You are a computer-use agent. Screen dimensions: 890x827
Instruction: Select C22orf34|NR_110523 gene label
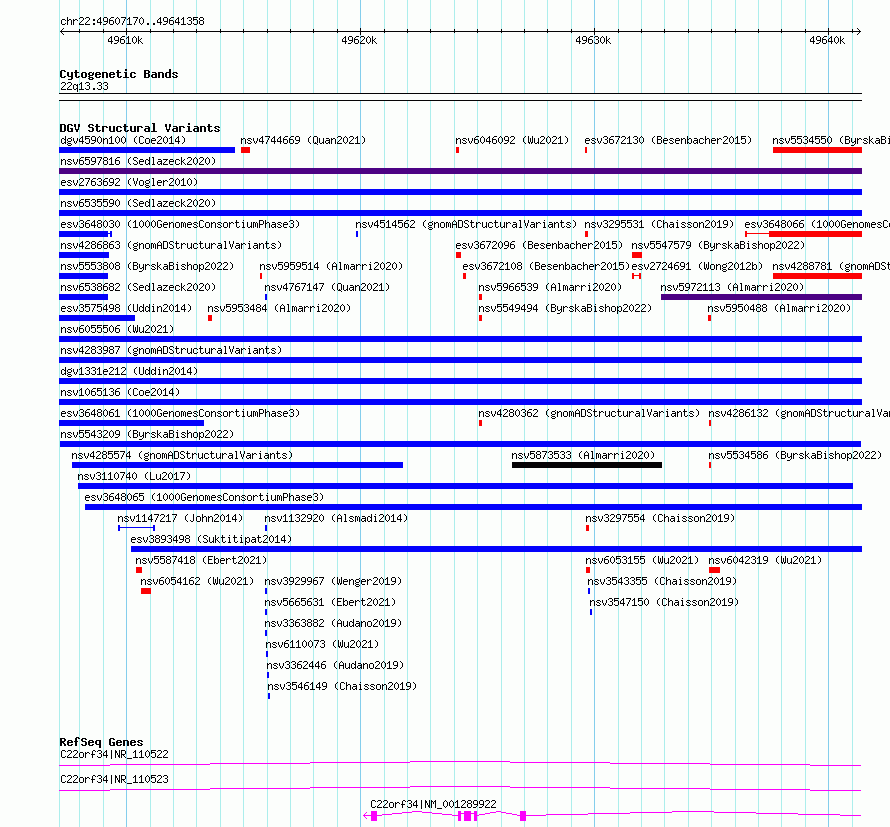[114, 779]
